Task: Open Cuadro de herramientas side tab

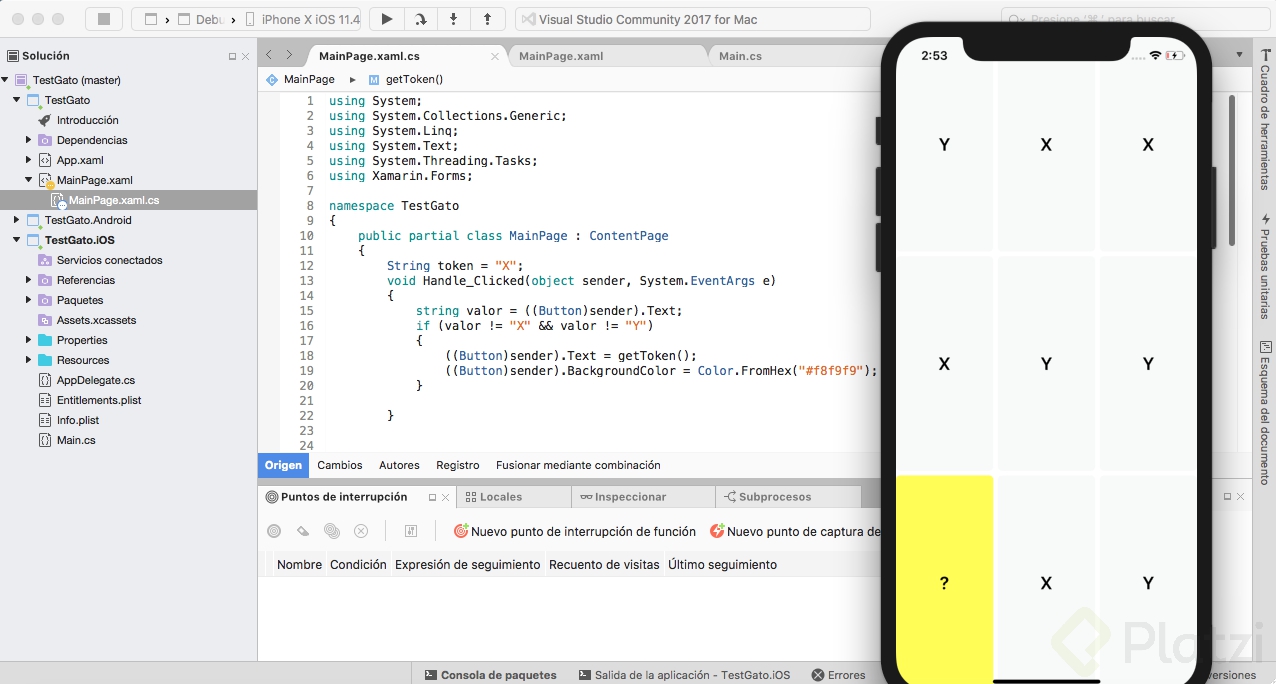Action: (x=1265, y=120)
